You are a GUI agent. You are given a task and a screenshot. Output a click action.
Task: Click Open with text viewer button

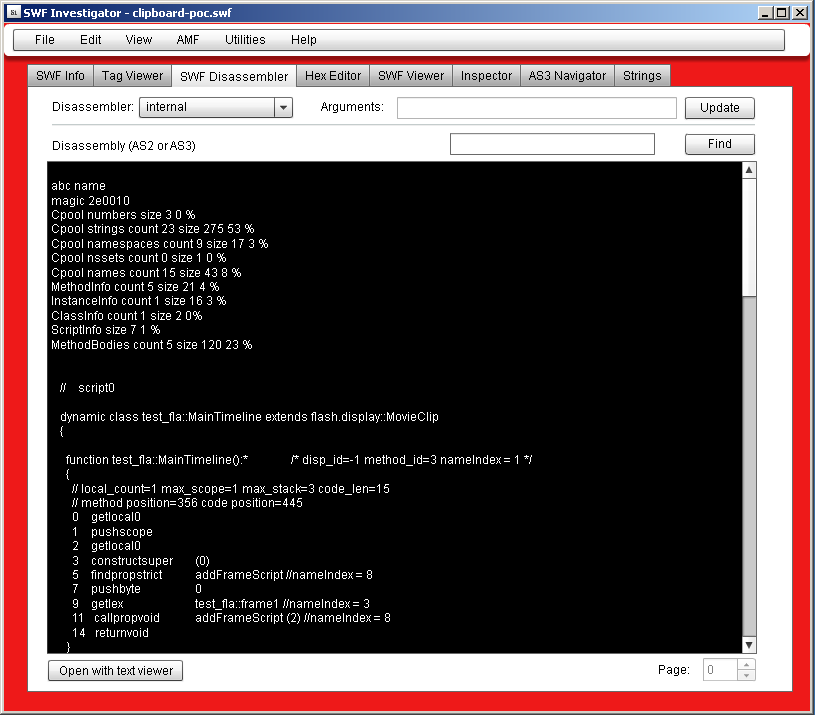click(116, 671)
